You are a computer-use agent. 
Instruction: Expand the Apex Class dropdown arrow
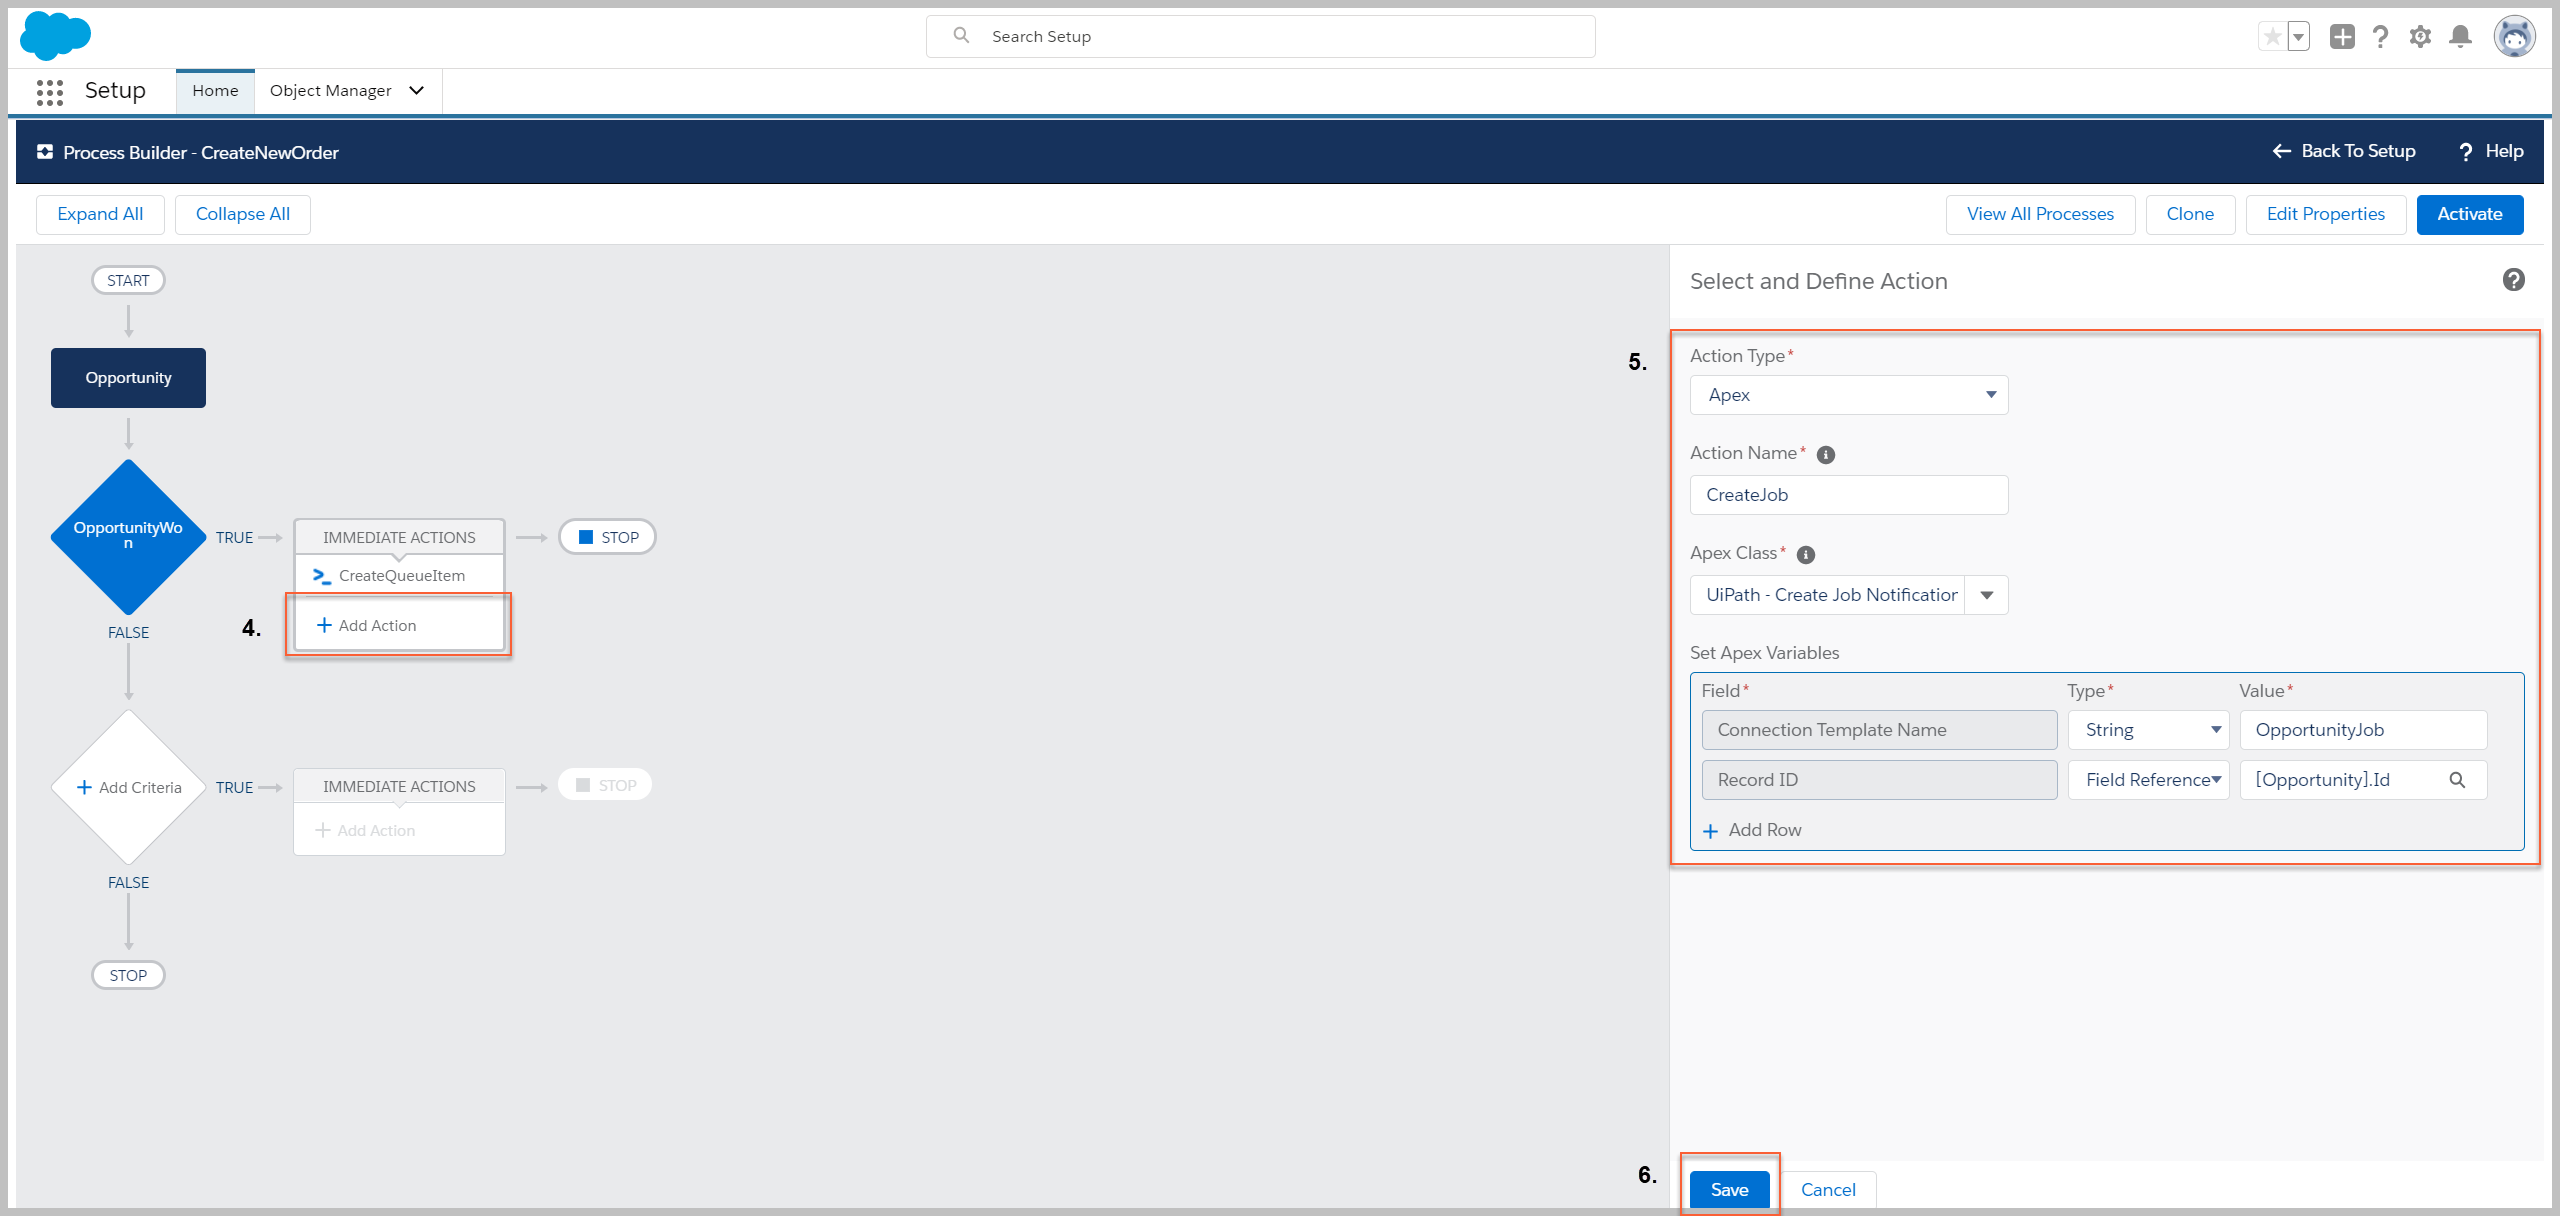click(x=1986, y=595)
